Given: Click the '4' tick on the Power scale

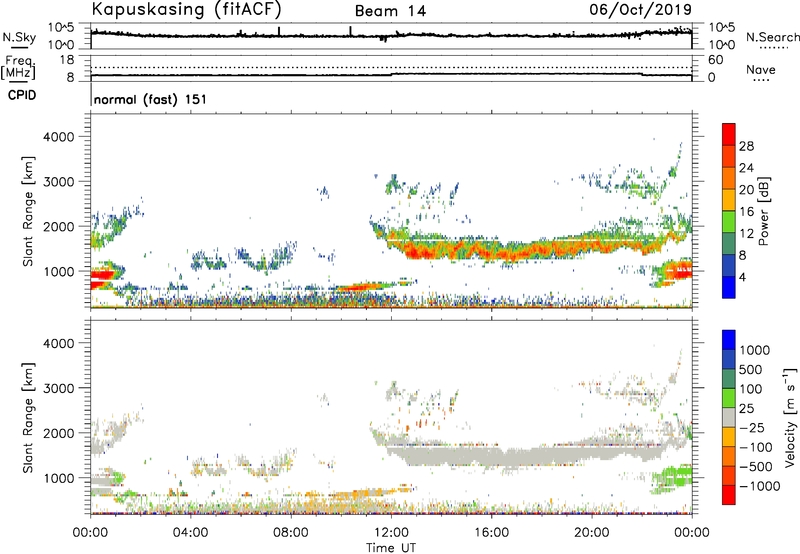Looking at the screenshot, I should coord(742,277).
